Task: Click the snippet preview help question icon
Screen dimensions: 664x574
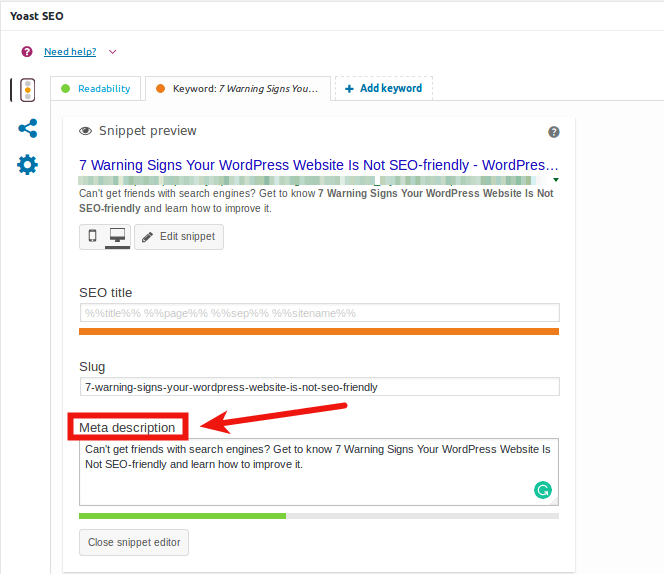Action: [x=553, y=132]
